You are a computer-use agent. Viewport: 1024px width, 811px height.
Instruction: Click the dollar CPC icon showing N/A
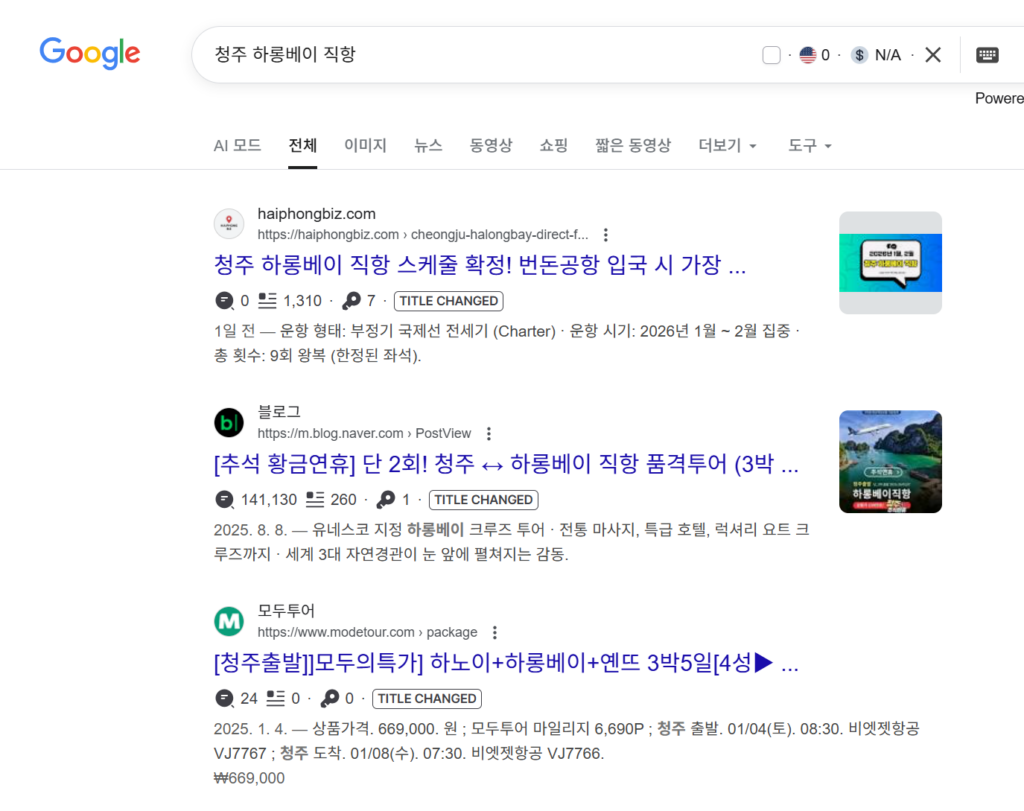(860, 55)
